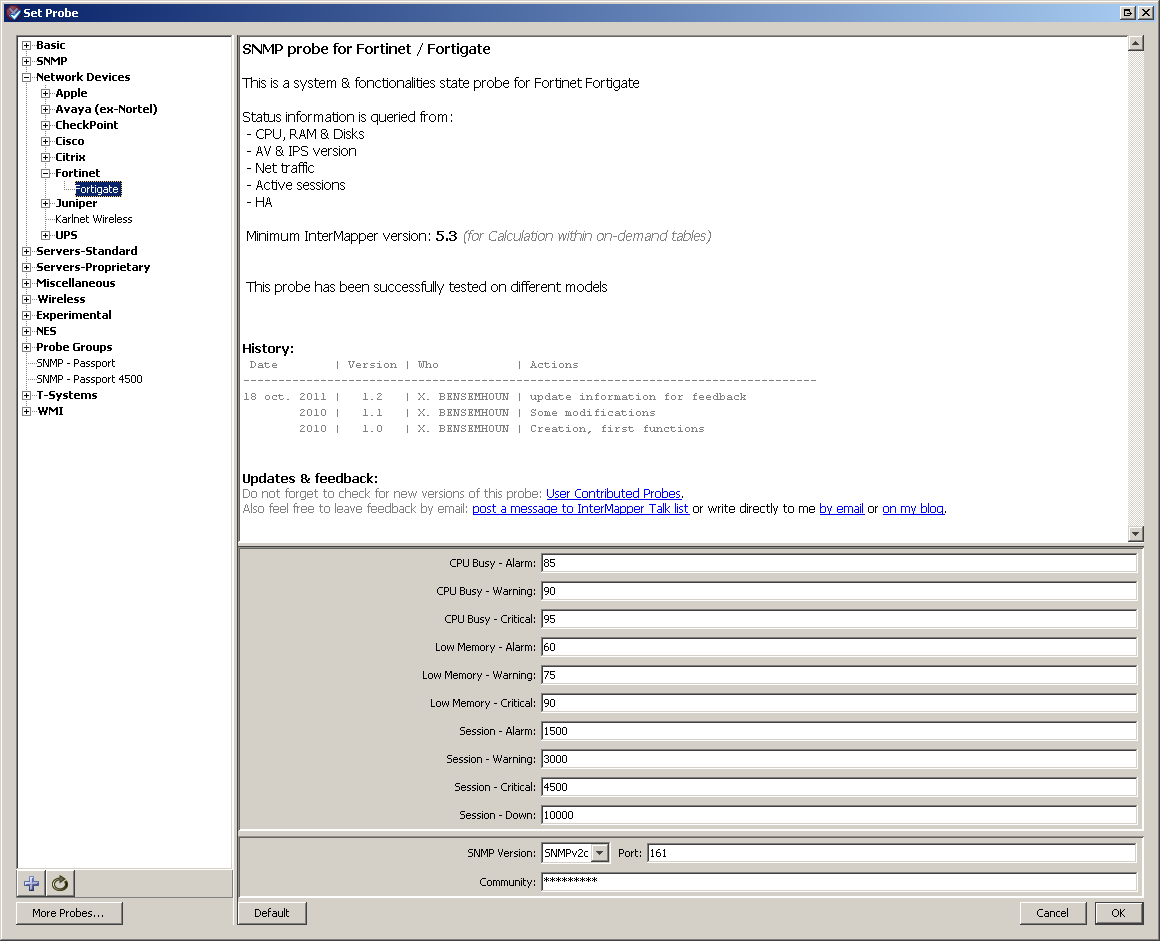Expand the Cisco subcategory
The width and height of the screenshot is (1160, 941).
coord(46,141)
